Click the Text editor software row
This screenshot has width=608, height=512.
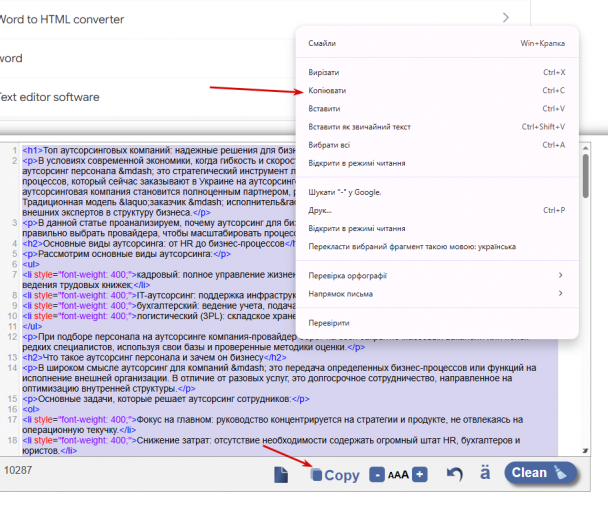pos(147,97)
